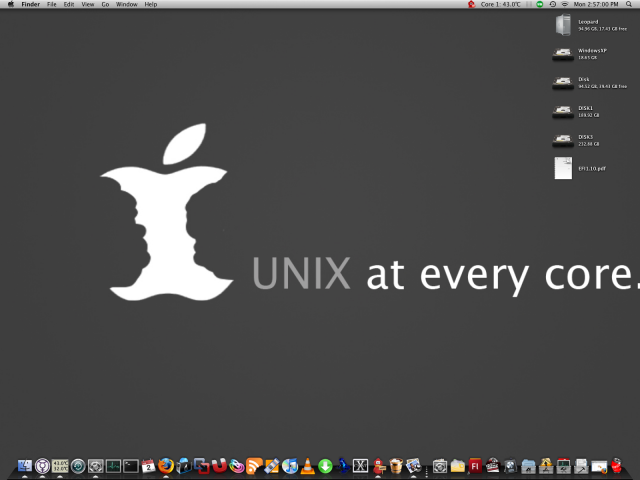Launch Firefox from the Dock
This screenshot has height=480, width=640.
click(x=166, y=465)
